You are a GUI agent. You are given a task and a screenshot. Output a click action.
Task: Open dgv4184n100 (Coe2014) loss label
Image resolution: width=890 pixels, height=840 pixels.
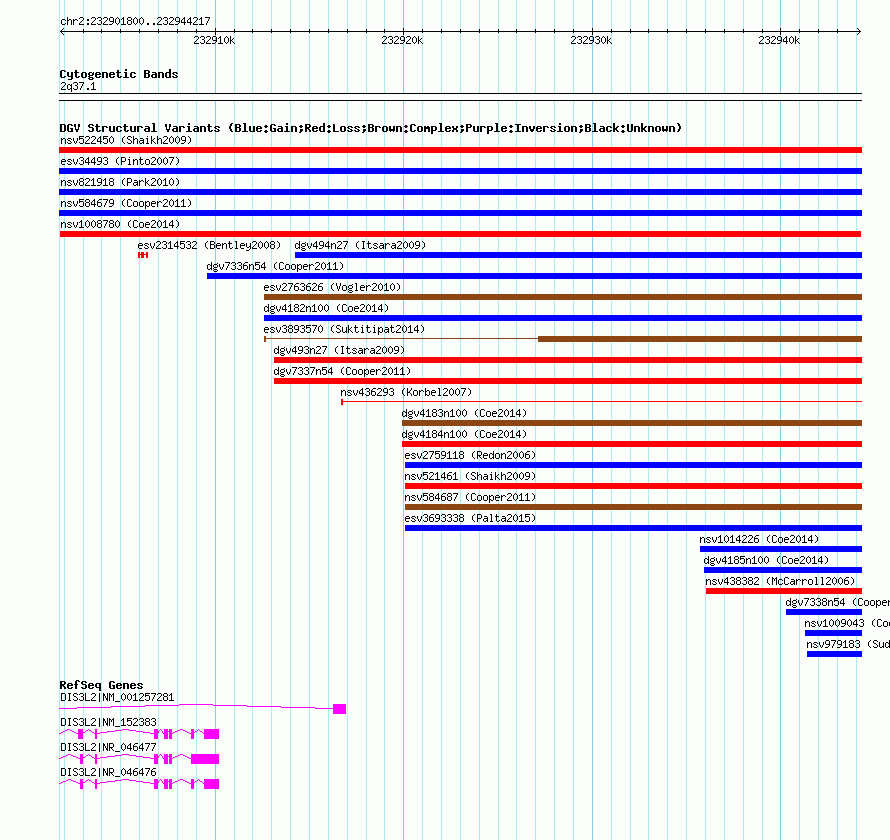tap(464, 434)
